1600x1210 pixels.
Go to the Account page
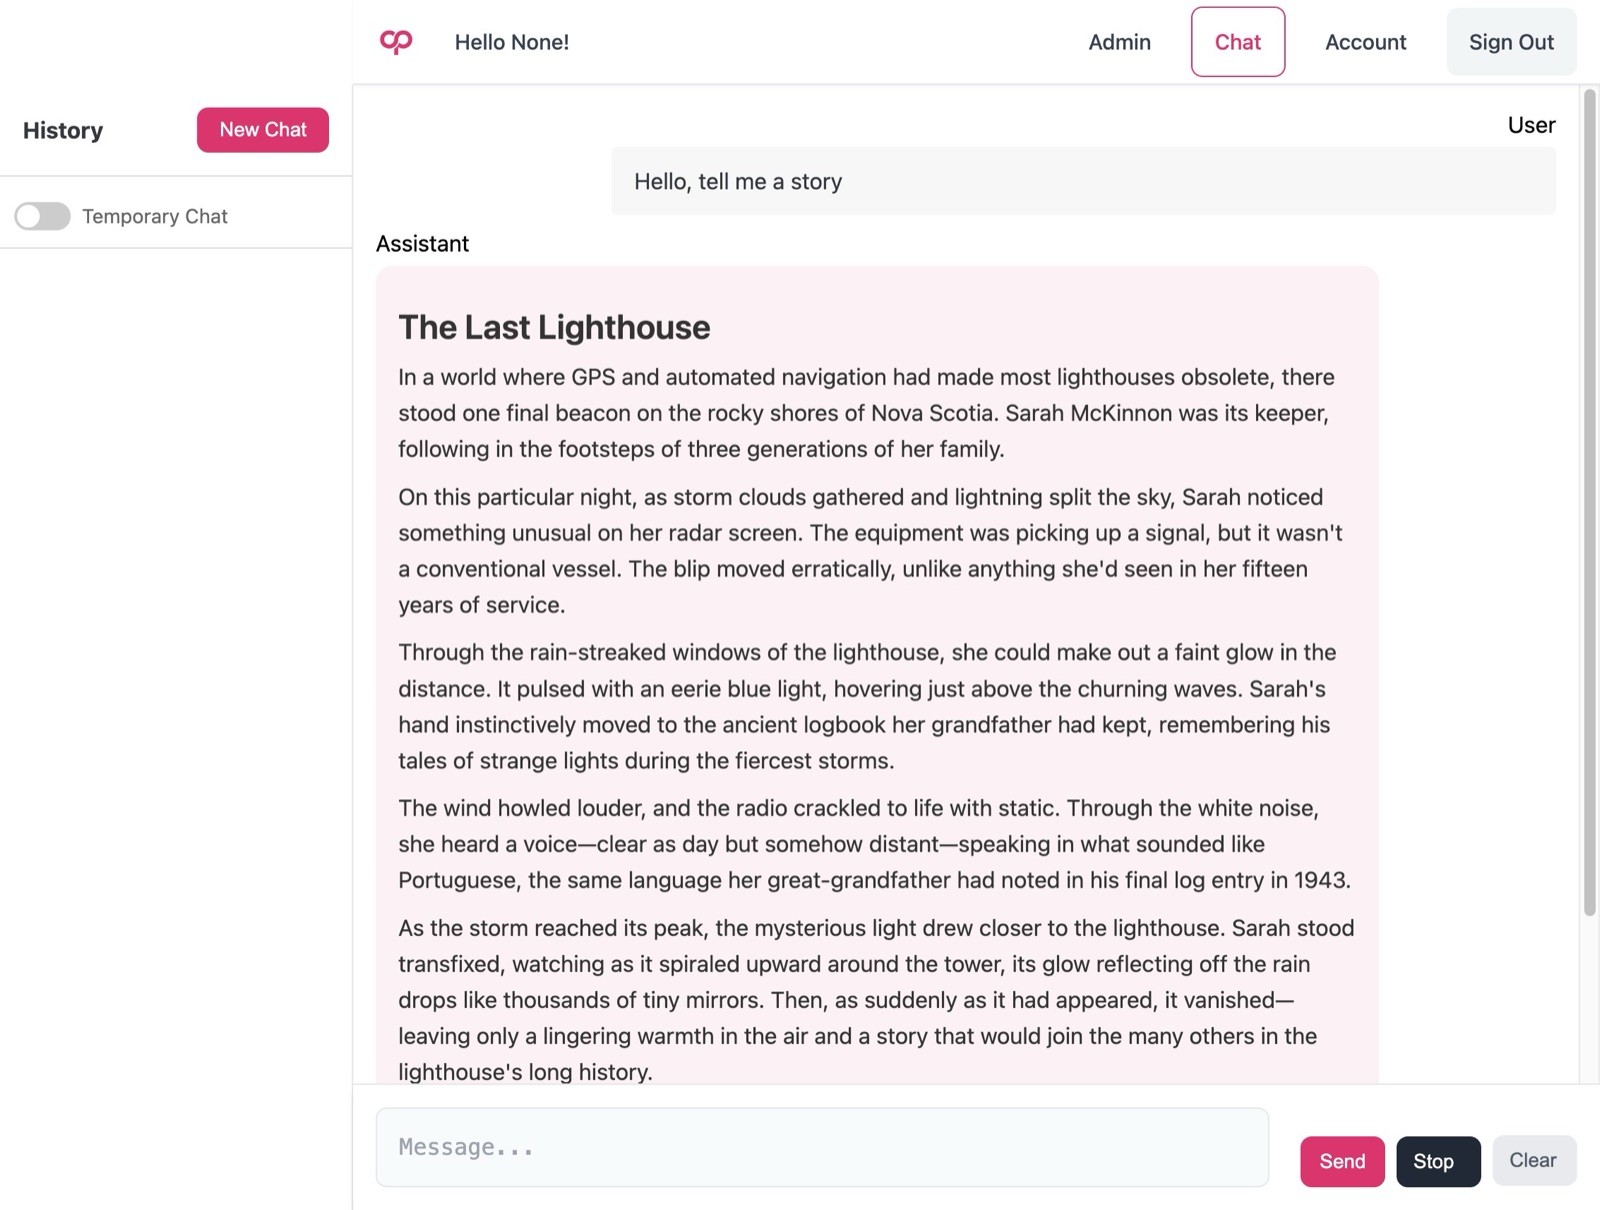click(1365, 42)
